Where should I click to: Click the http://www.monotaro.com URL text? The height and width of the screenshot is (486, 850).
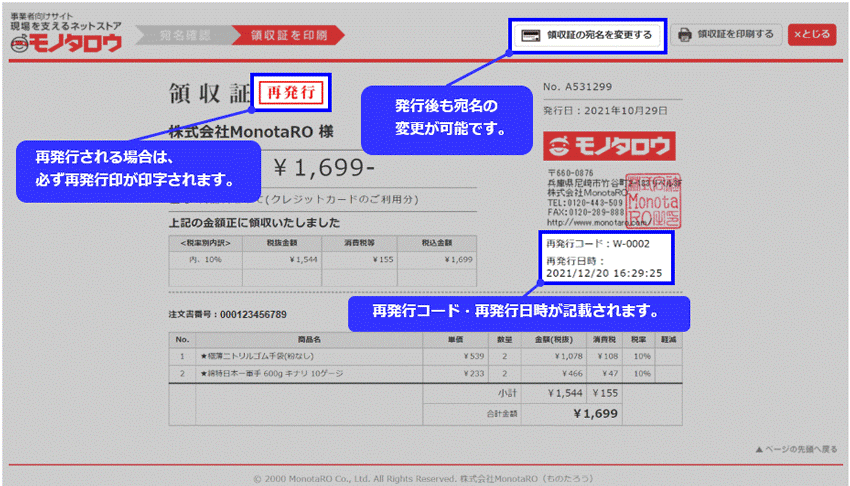tap(598, 223)
